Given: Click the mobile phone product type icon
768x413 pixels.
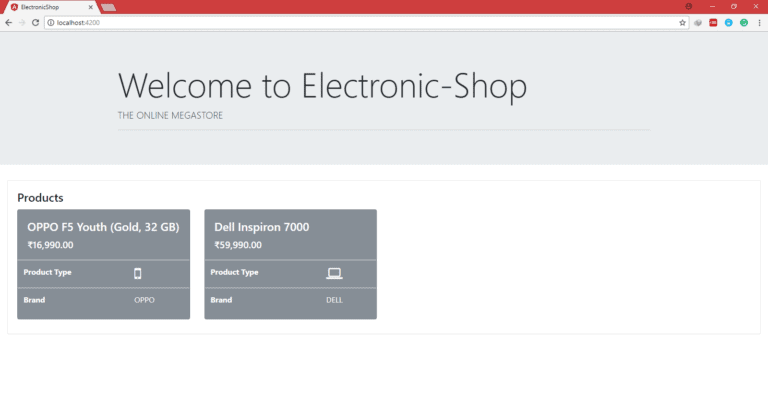Looking at the screenshot, I should coord(138,273).
